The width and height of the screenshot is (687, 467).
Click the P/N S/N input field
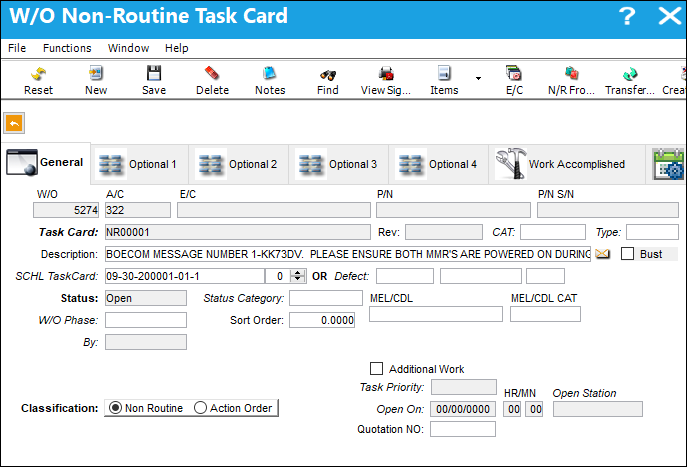pos(608,210)
